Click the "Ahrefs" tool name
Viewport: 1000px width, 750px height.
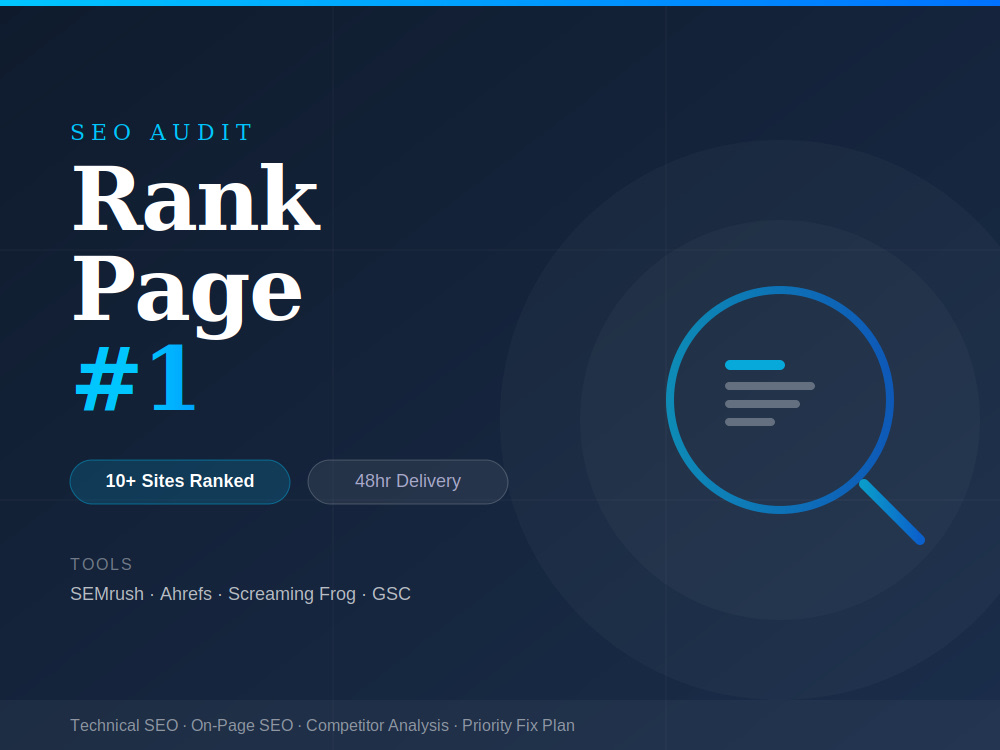pyautogui.click(x=186, y=594)
